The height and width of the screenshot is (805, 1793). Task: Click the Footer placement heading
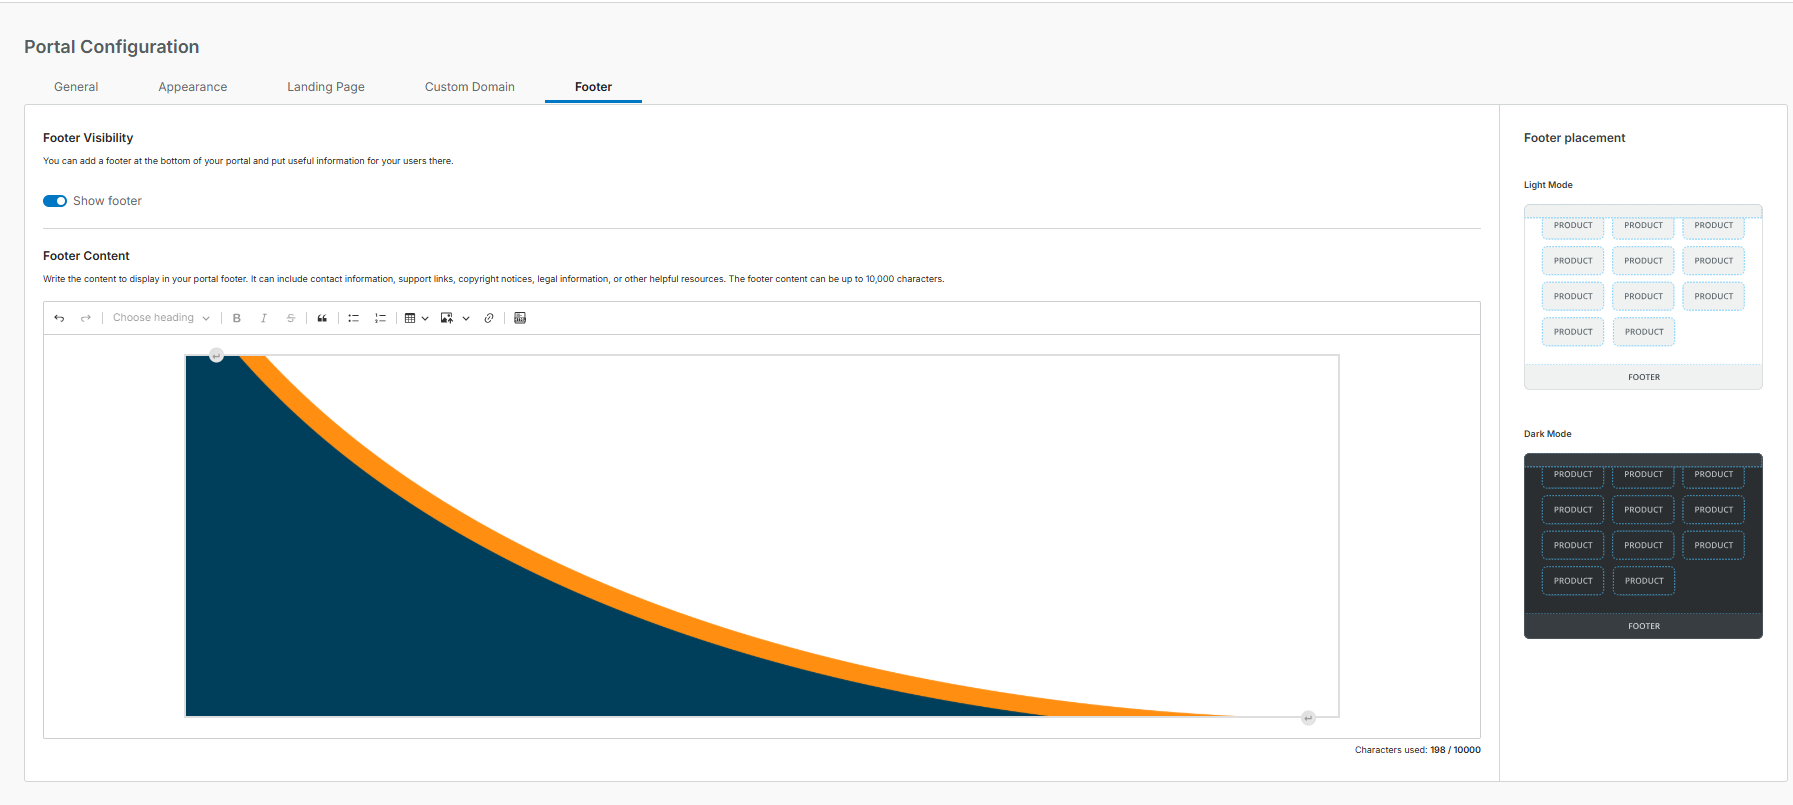pos(1574,138)
